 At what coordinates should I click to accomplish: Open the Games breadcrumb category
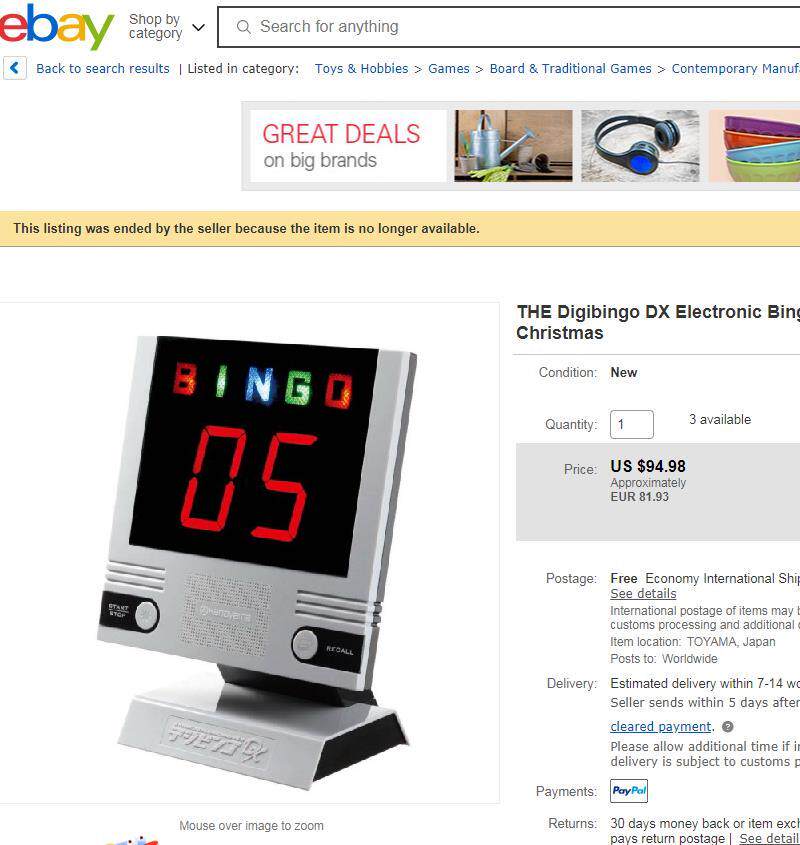[x=449, y=68]
